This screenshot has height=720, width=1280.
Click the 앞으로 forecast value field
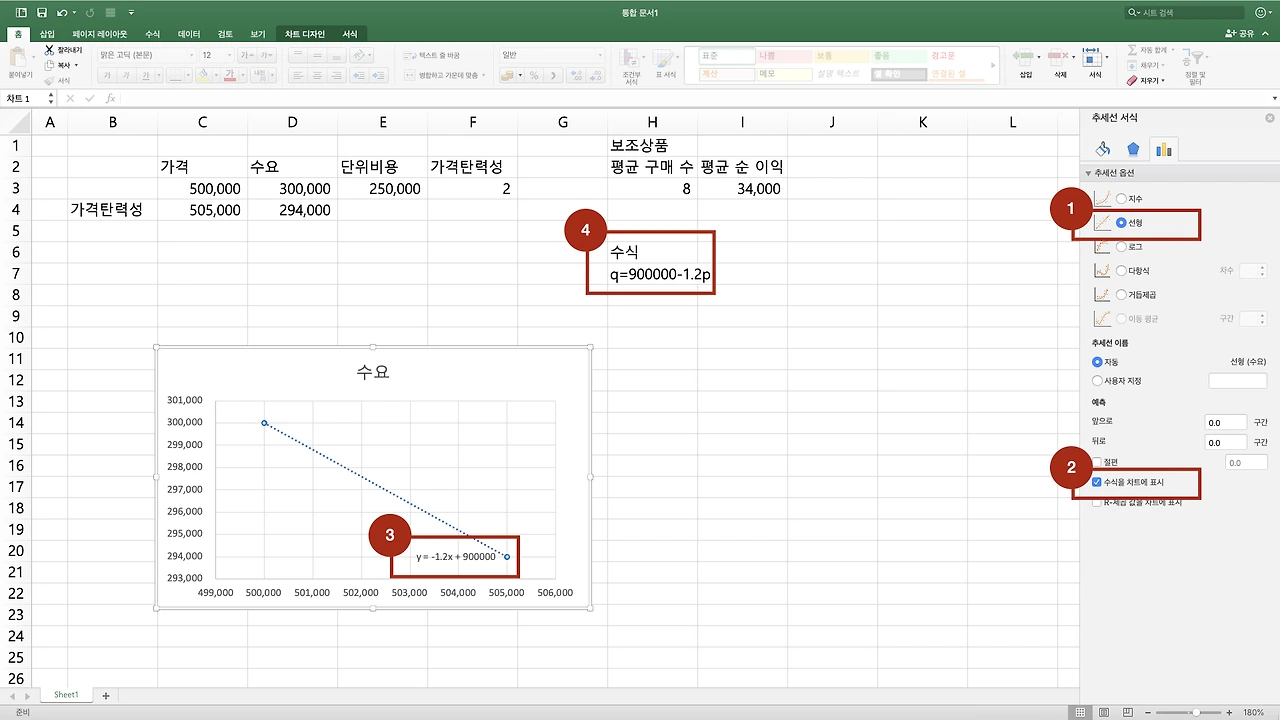(1225, 422)
